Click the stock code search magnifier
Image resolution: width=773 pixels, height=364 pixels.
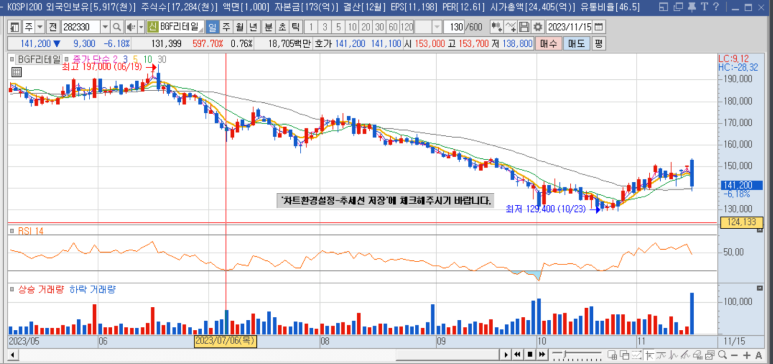coord(116,27)
